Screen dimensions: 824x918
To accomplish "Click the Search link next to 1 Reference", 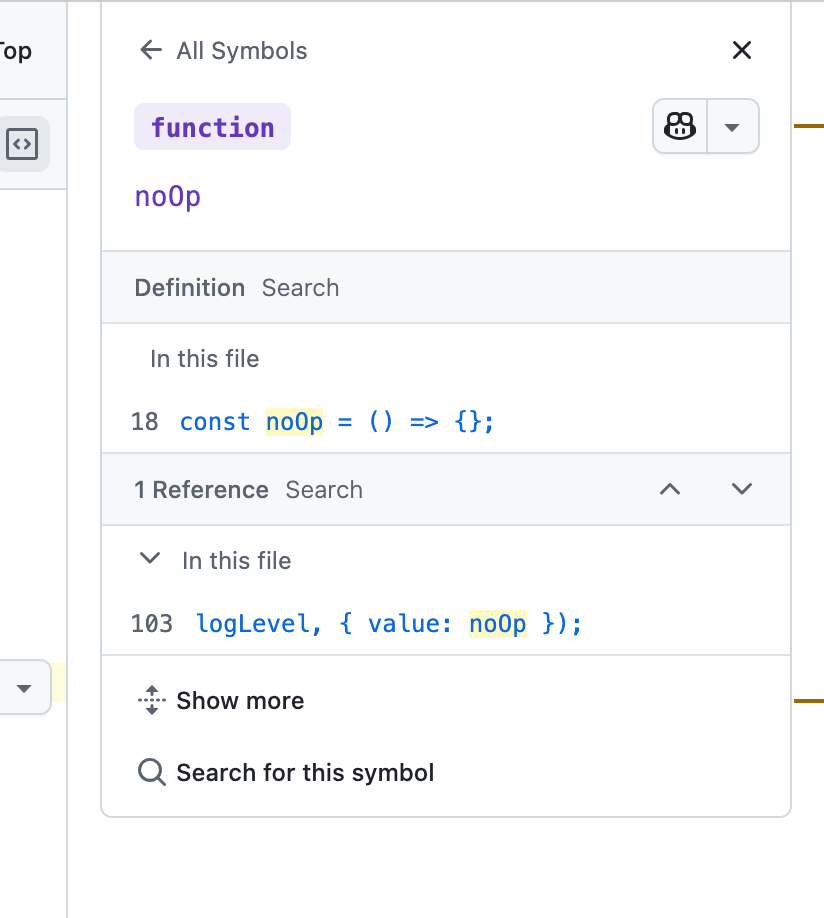I will (324, 490).
